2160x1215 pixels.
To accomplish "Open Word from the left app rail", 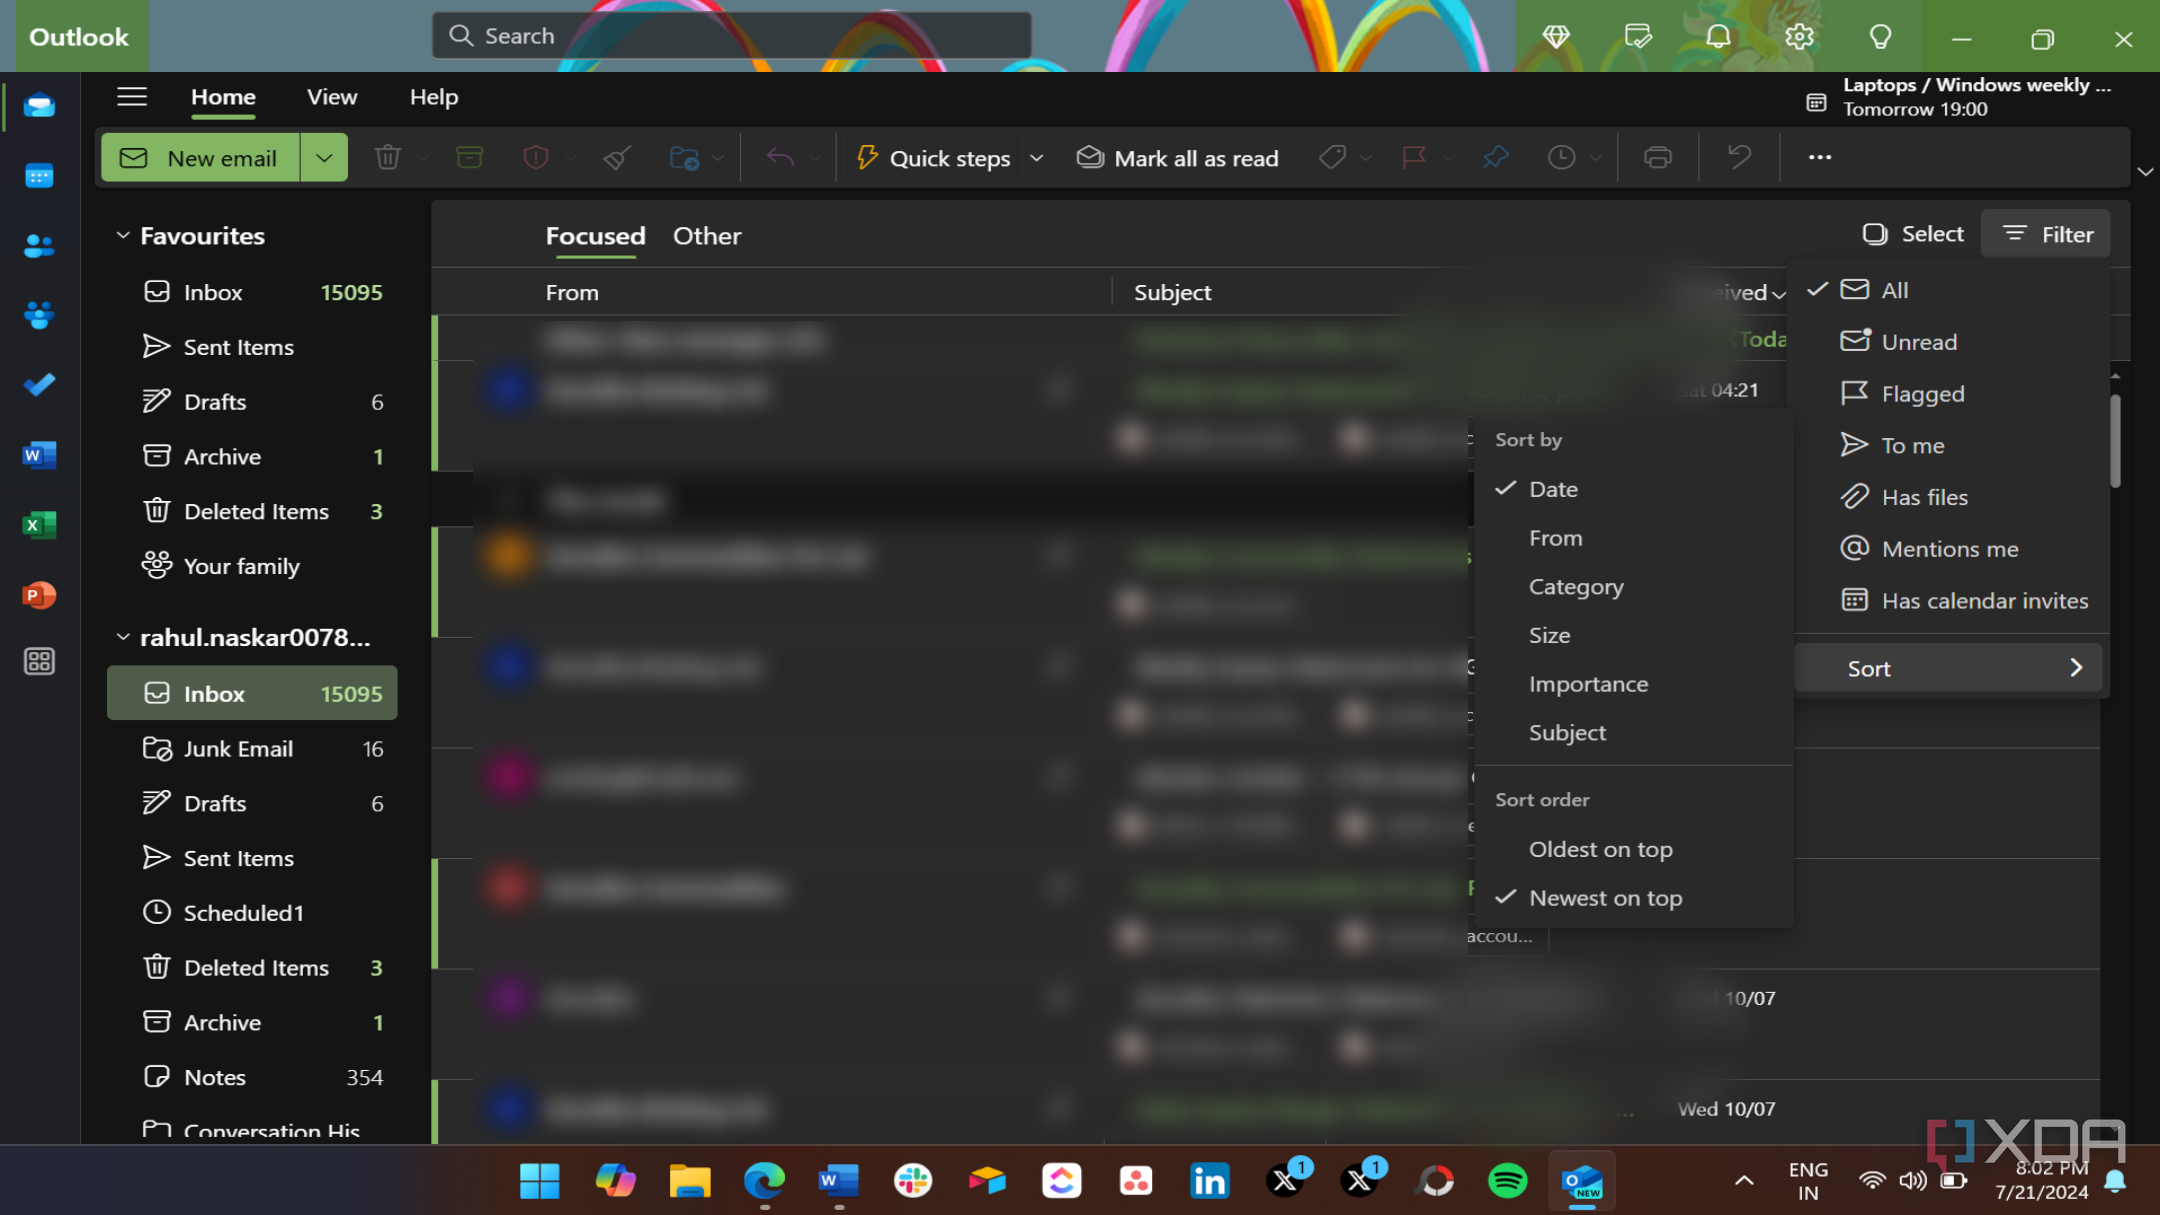I will tap(39, 455).
